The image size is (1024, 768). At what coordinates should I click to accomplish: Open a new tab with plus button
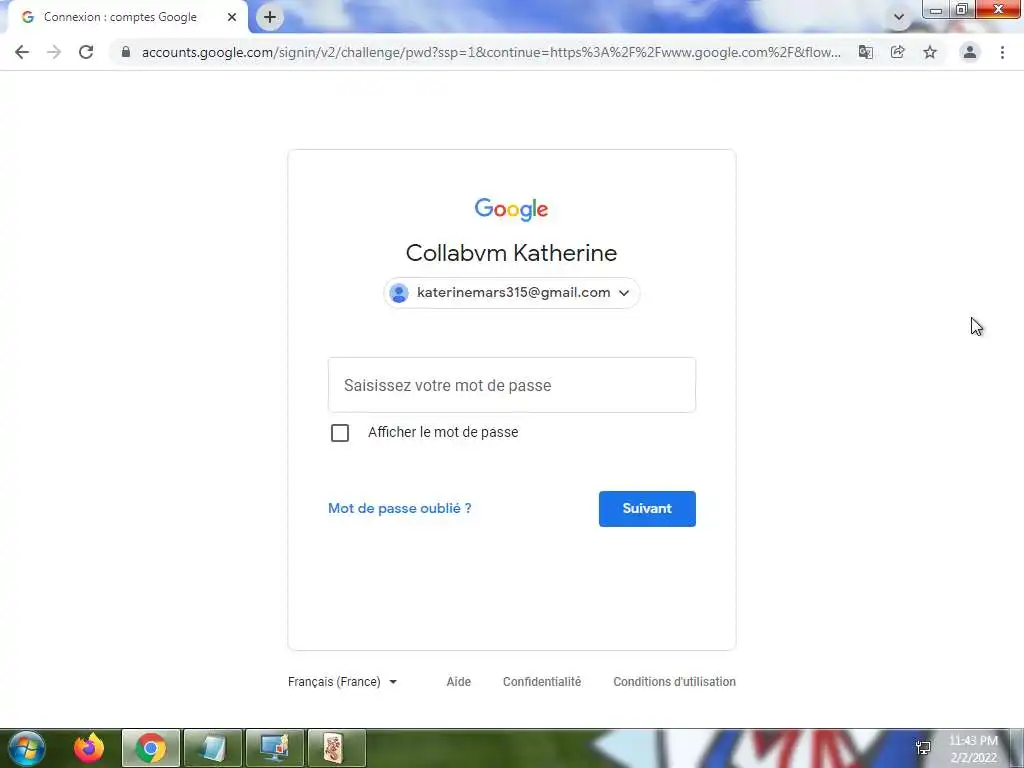pos(270,17)
